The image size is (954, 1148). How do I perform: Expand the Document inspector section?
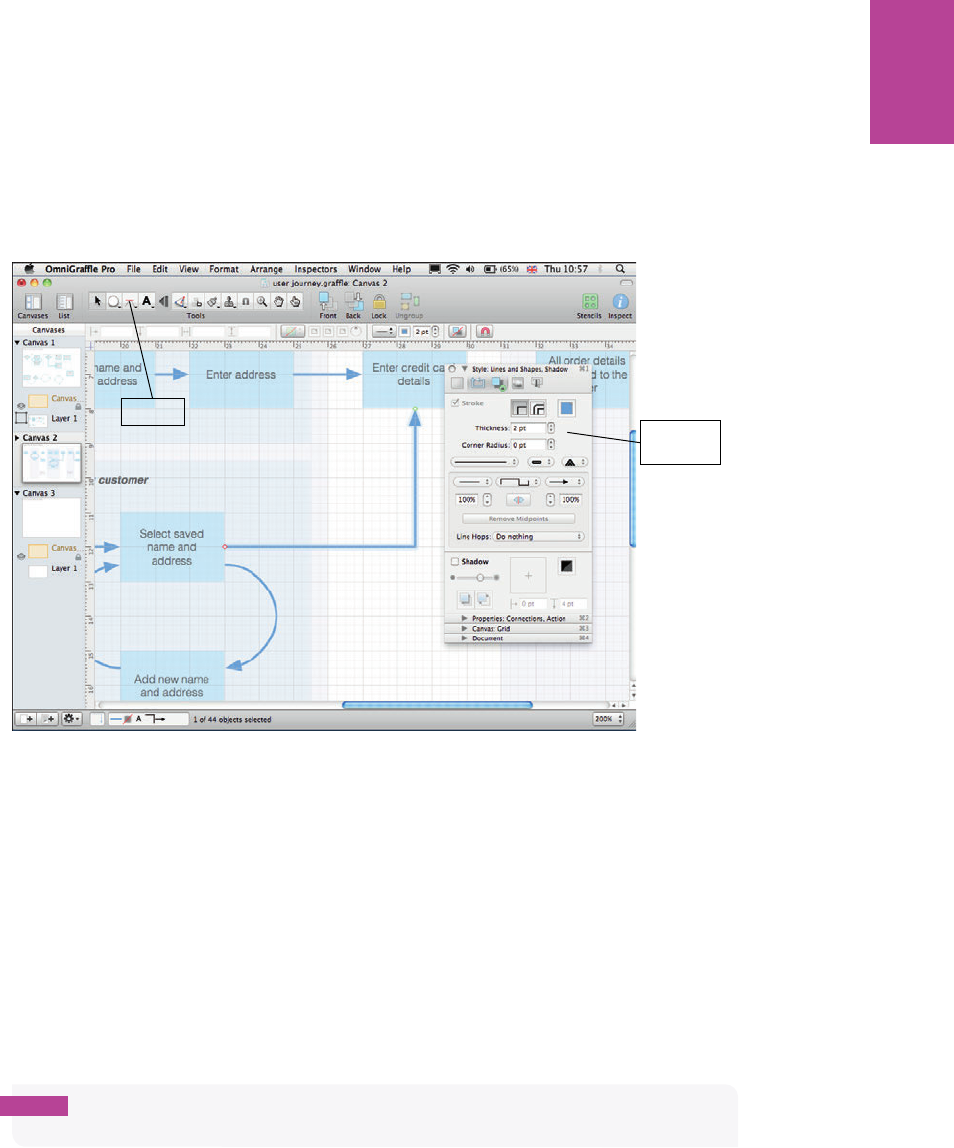pos(464,638)
